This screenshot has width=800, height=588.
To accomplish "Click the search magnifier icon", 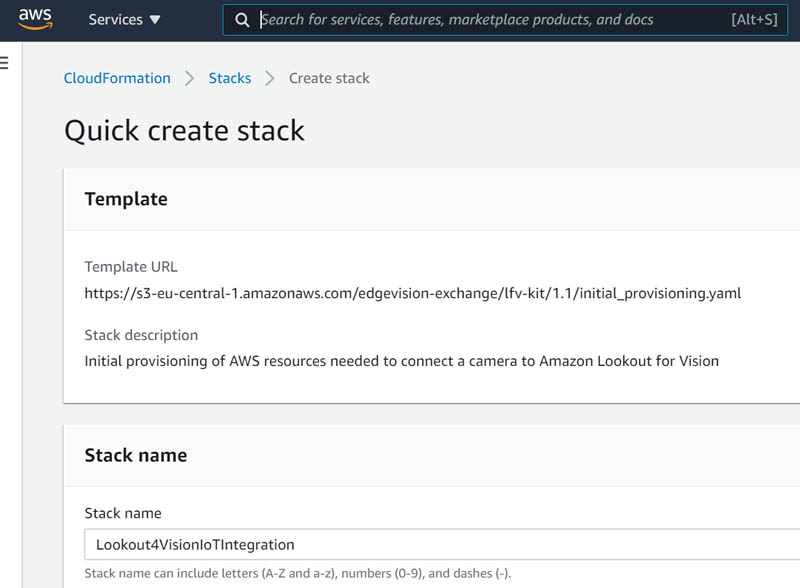I will (x=242, y=20).
